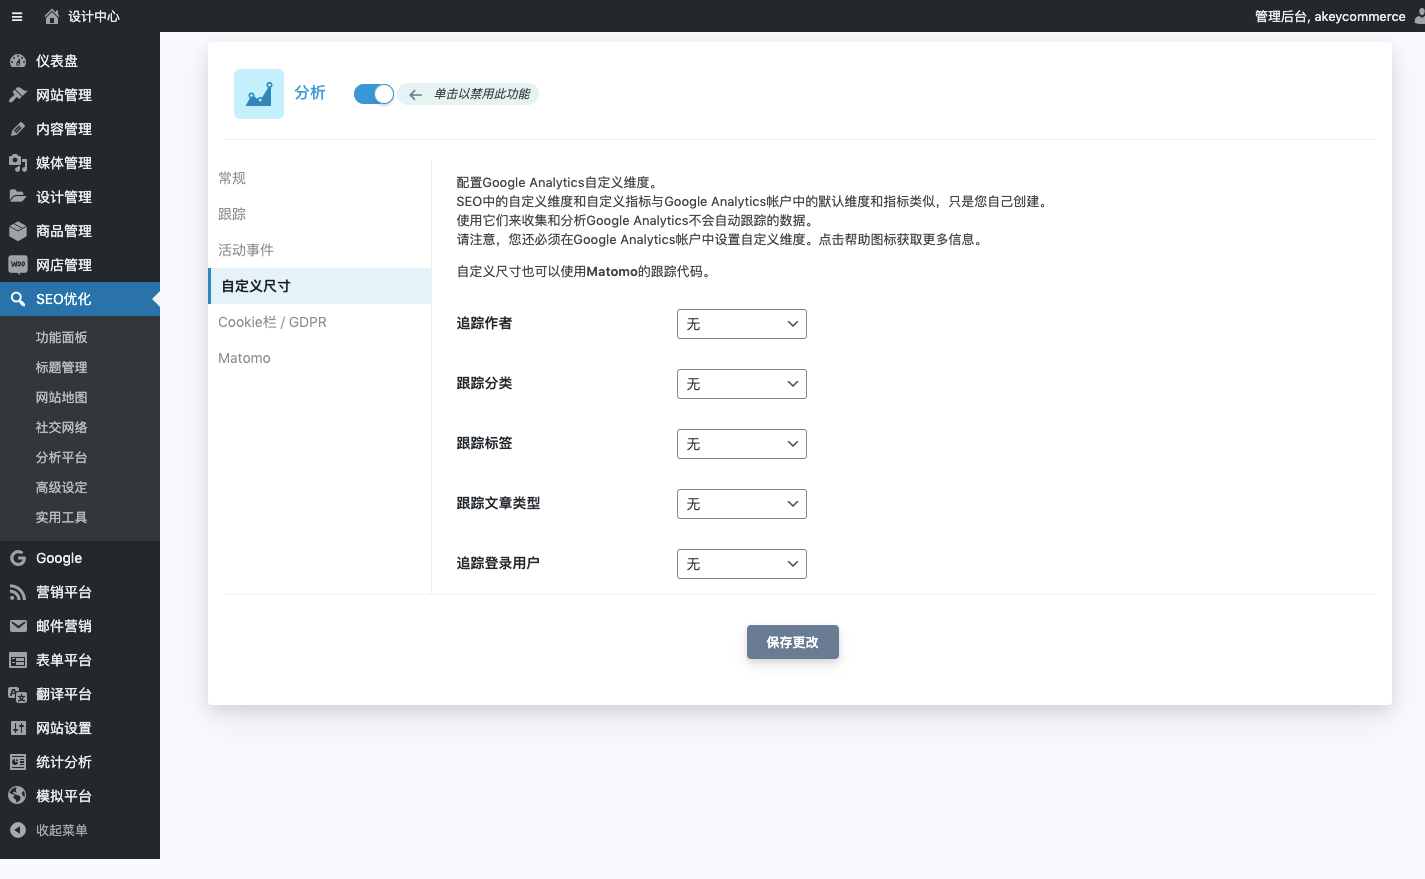The height and width of the screenshot is (879, 1425).
Task: Switch to the 跟踪 tab
Action: (x=320, y=214)
